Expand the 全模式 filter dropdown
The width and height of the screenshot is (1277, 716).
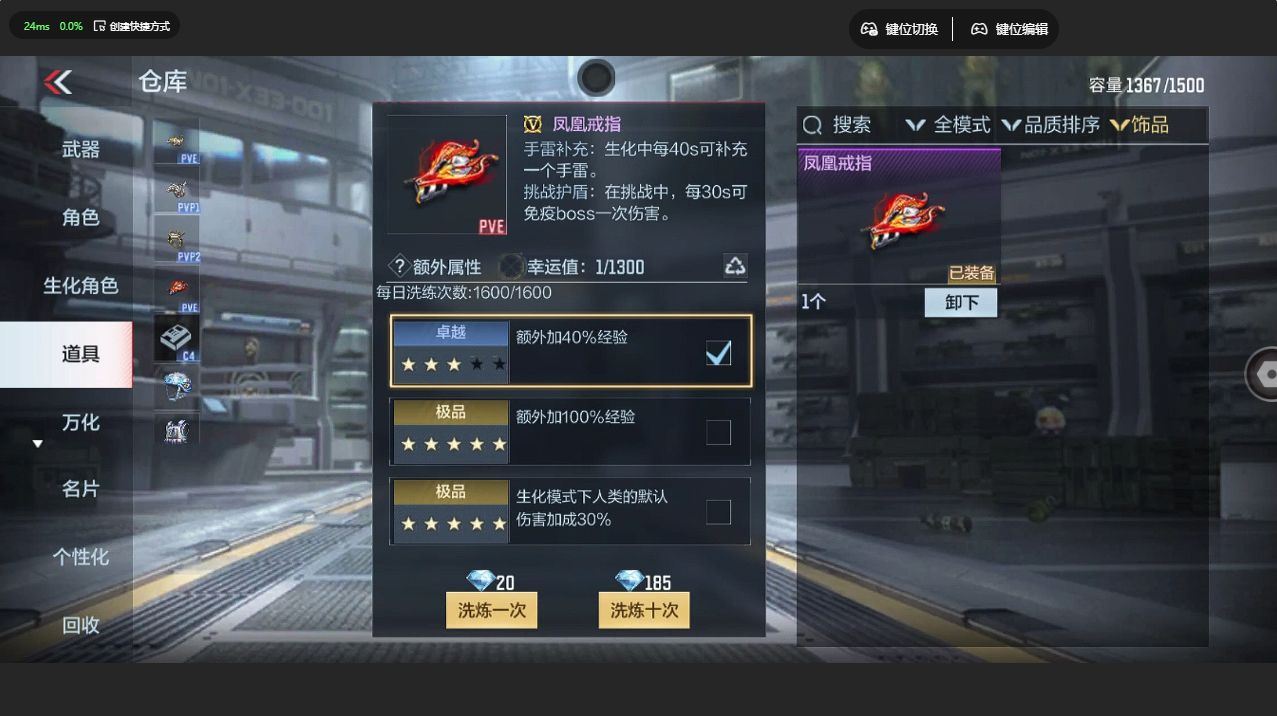click(x=947, y=125)
